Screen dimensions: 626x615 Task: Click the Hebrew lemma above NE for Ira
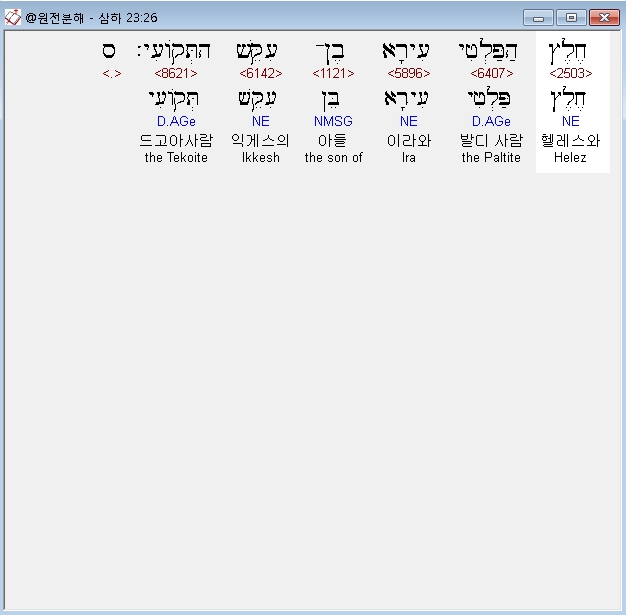click(406, 99)
